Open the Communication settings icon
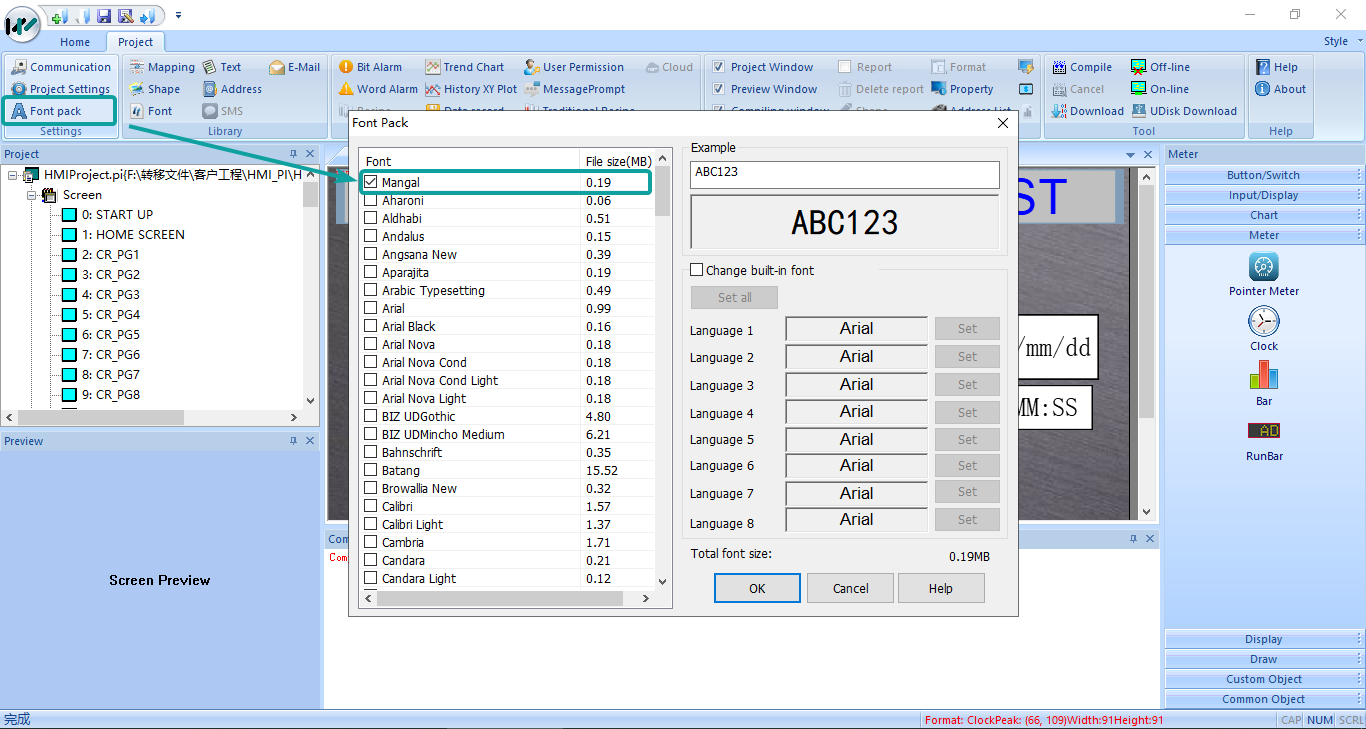The height and width of the screenshot is (729, 1366). 19,67
